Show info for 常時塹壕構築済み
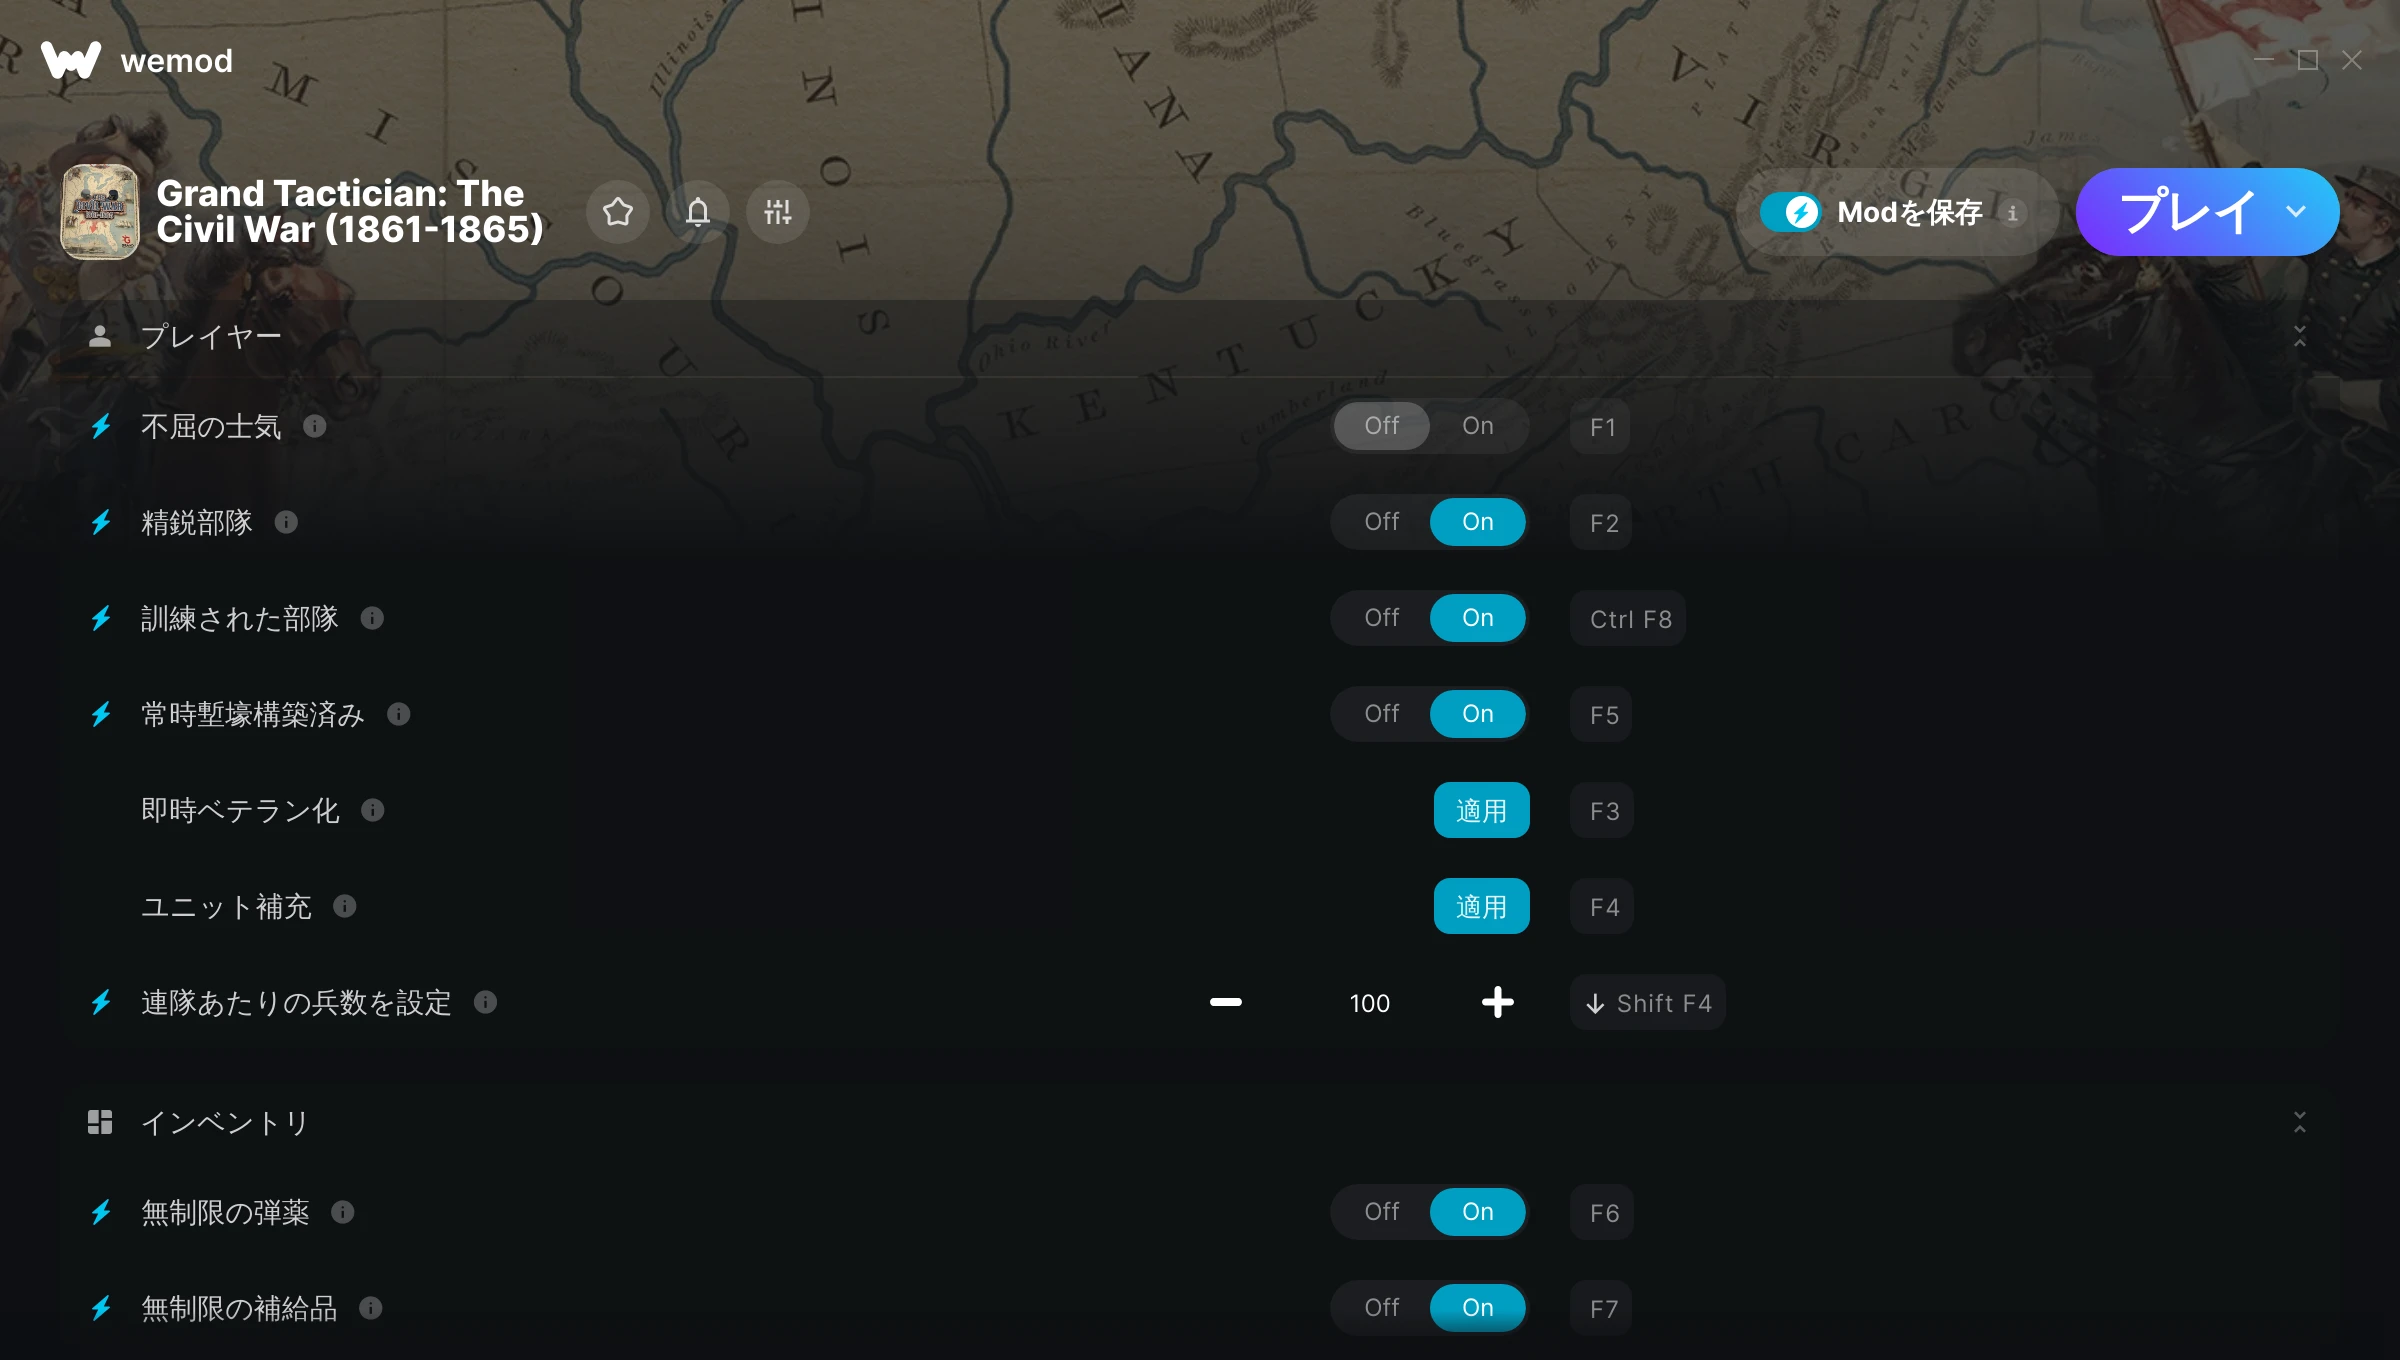The height and width of the screenshot is (1360, 2400). point(399,714)
